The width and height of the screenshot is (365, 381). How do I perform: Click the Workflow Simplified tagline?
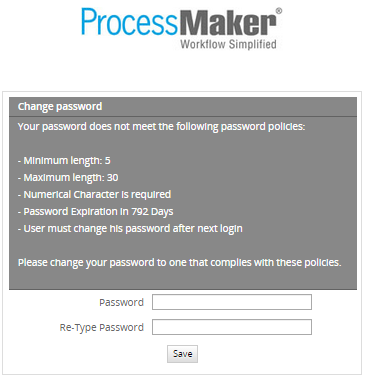pyautogui.click(x=228, y=44)
